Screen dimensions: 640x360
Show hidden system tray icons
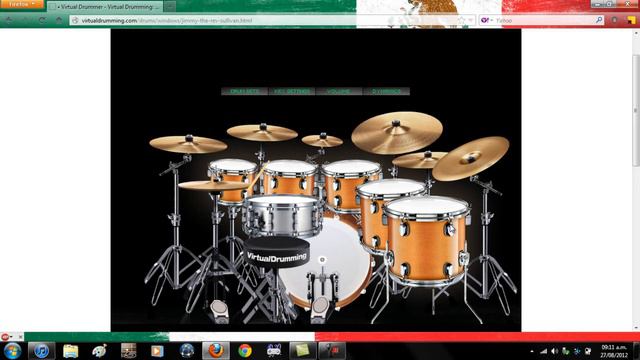[531, 351]
